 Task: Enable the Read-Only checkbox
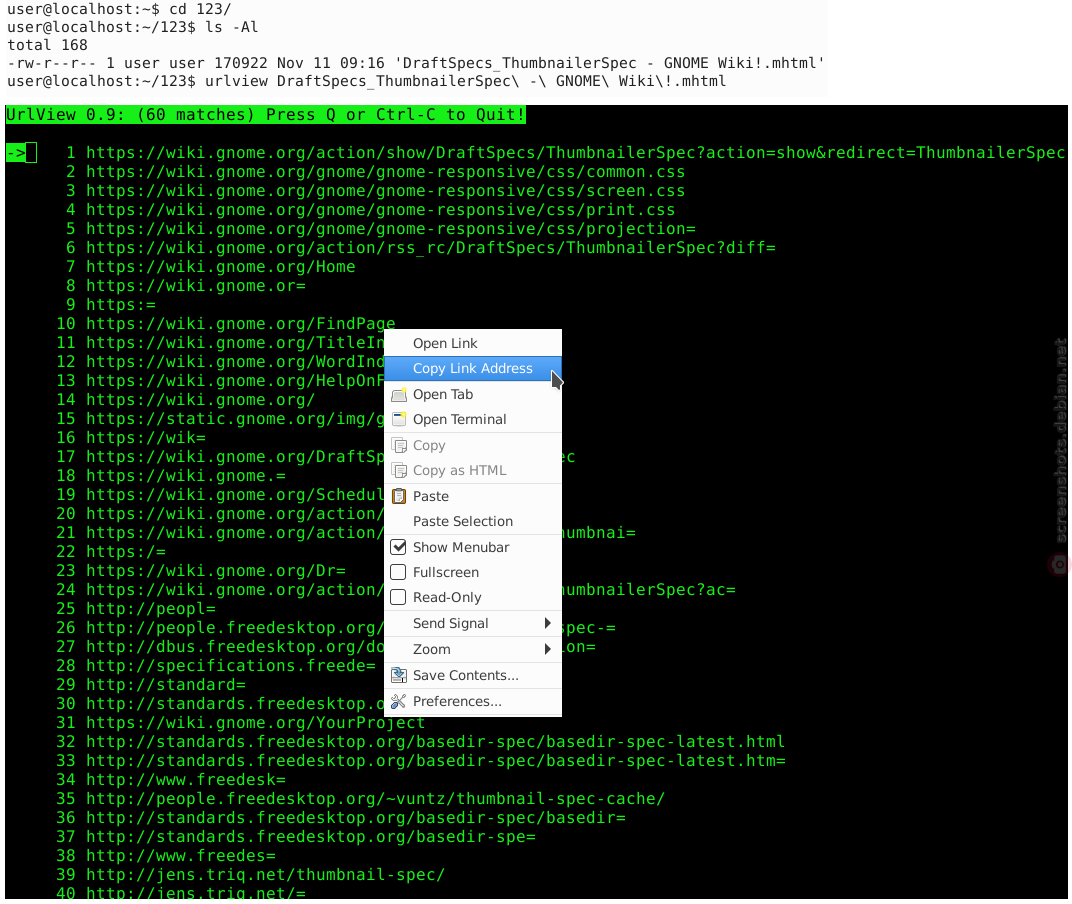pyautogui.click(x=398, y=598)
